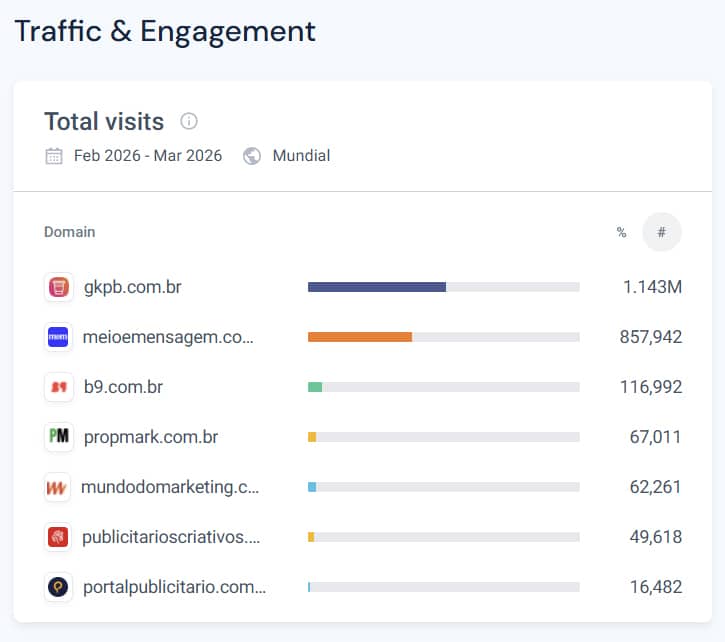
Task: Open the b9.com.br domain link
Action: (123, 387)
